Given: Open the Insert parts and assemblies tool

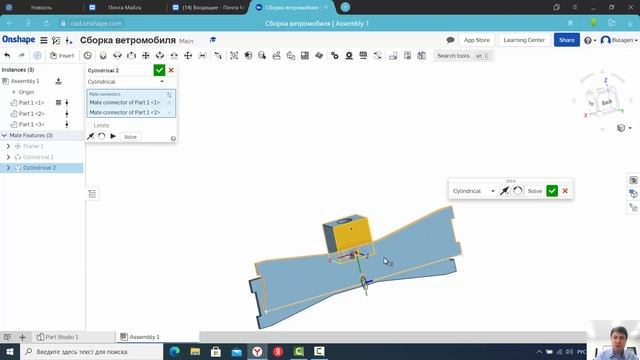Looking at the screenshot, I should 62,56.
